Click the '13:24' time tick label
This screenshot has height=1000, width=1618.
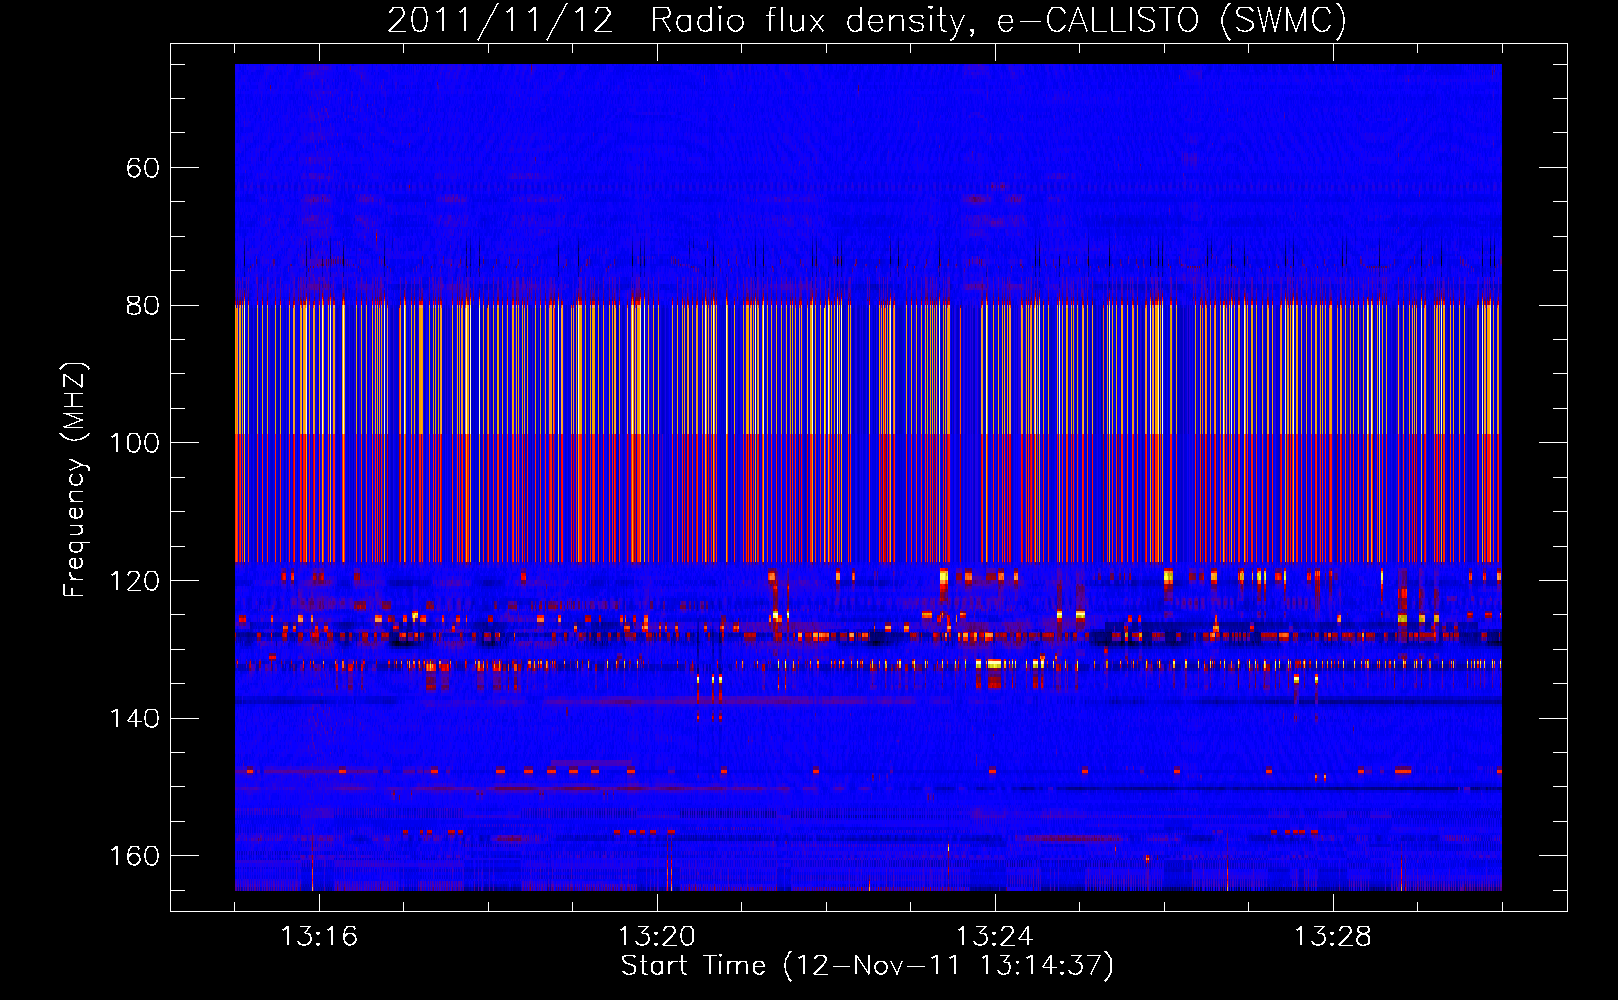(995, 937)
